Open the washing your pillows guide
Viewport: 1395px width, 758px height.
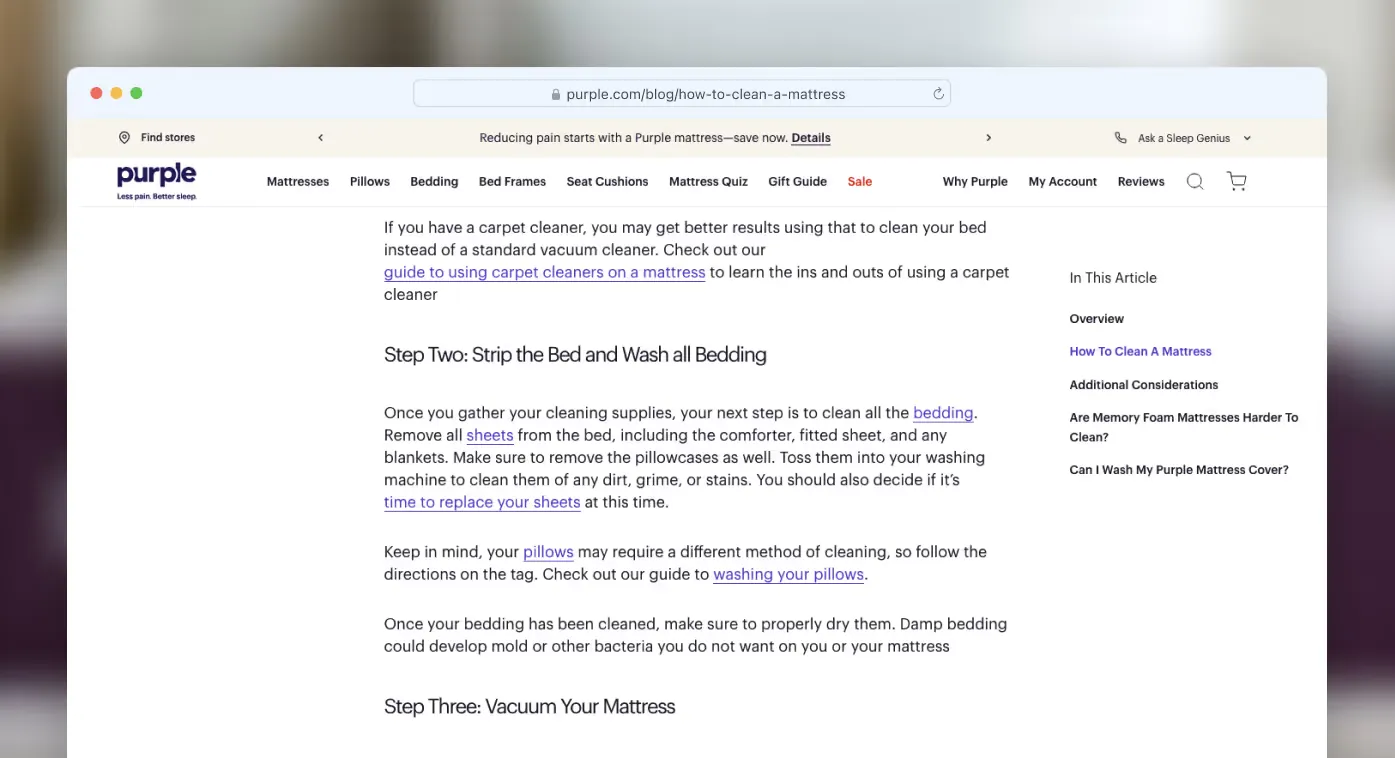tap(788, 574)
